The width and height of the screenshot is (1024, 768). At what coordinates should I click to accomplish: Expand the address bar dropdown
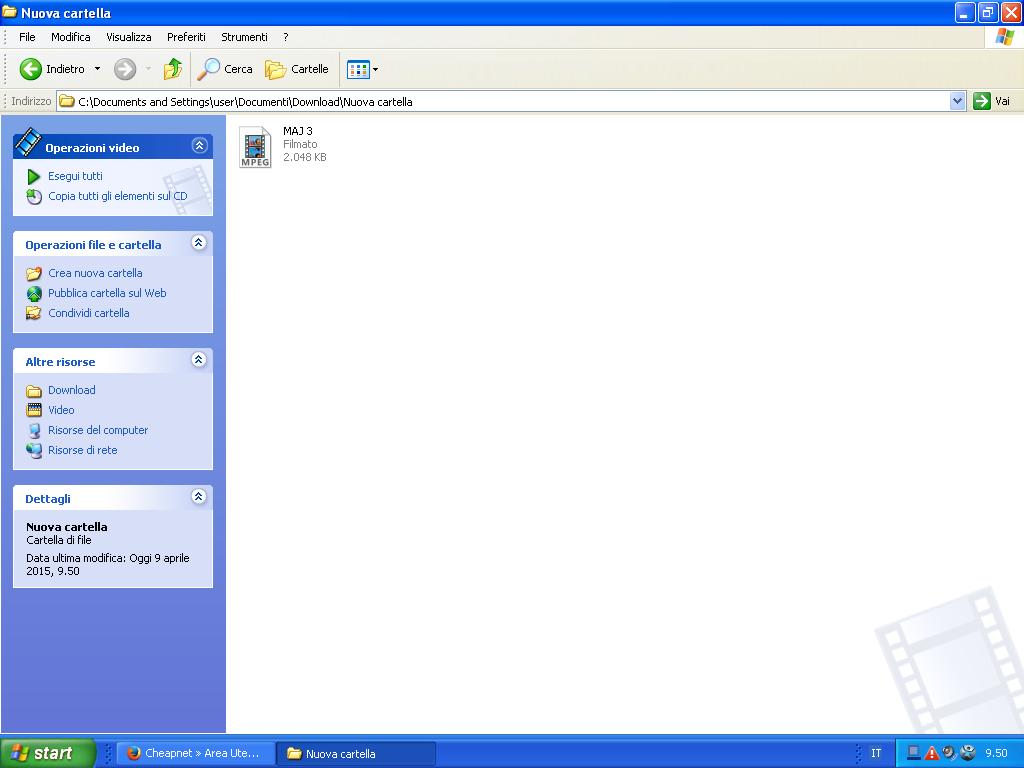957,101
